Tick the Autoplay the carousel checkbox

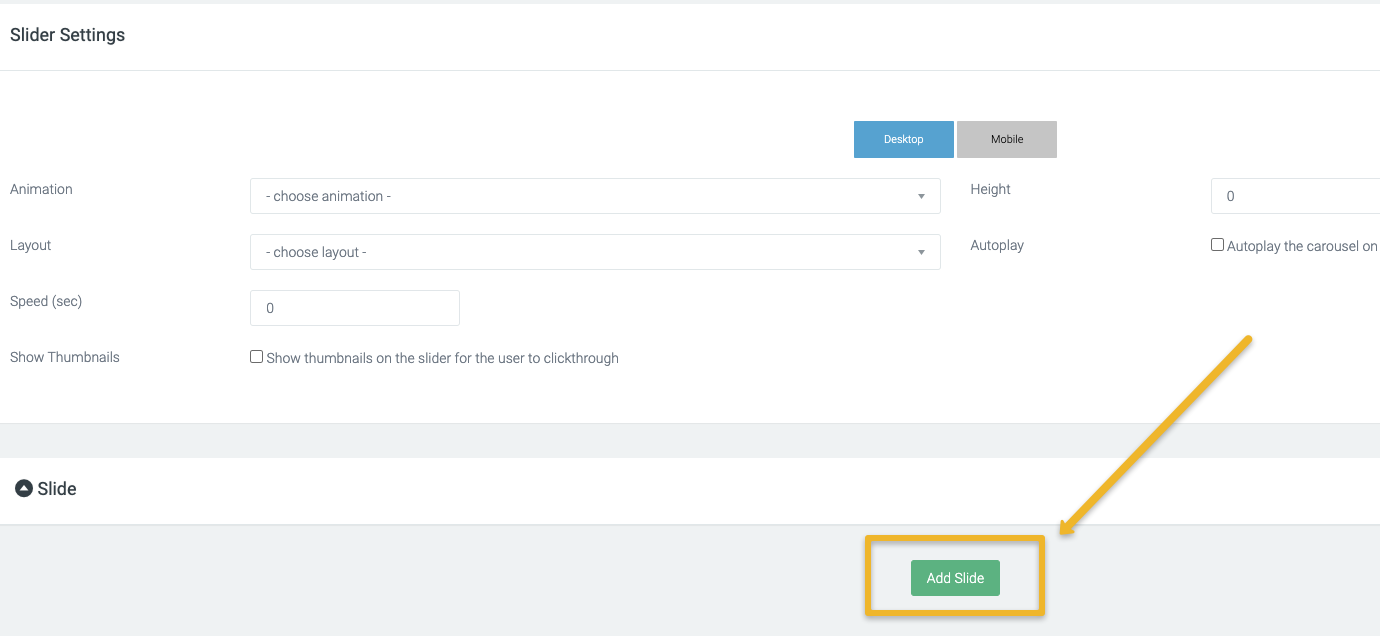pyautogui.click(x=1217, y=245)
